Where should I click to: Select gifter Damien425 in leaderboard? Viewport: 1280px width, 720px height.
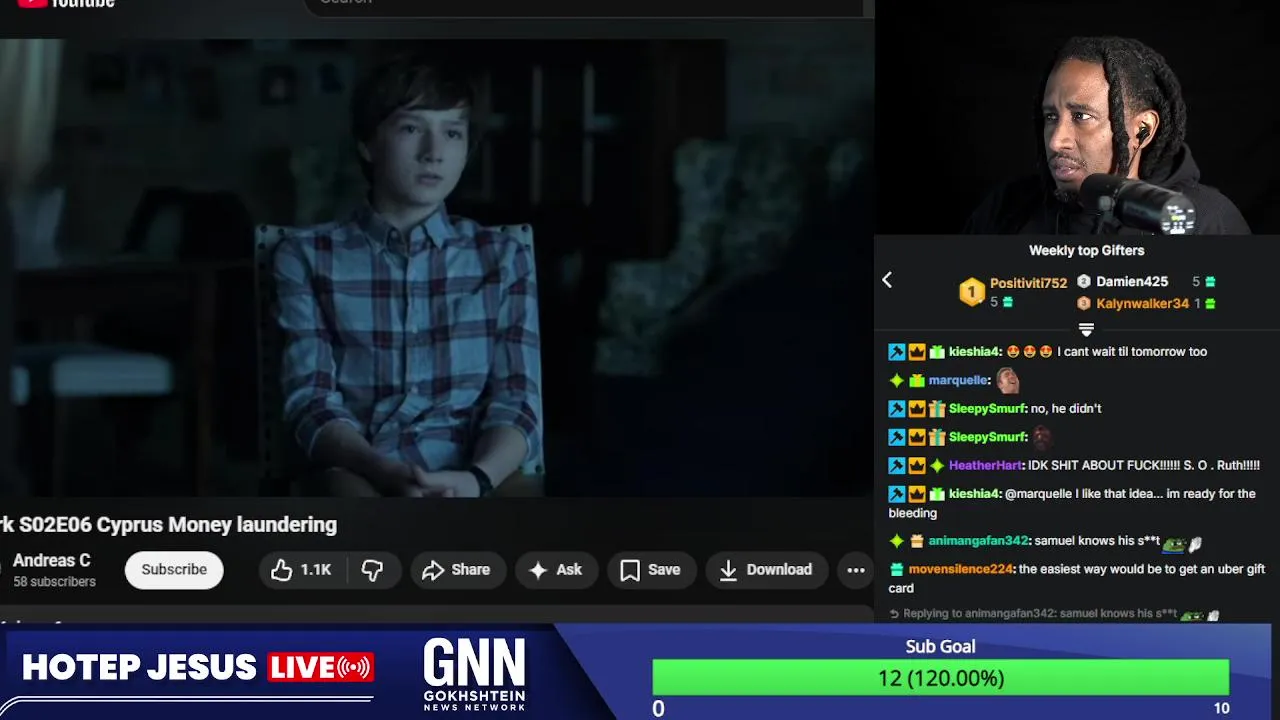point(1132,282)
